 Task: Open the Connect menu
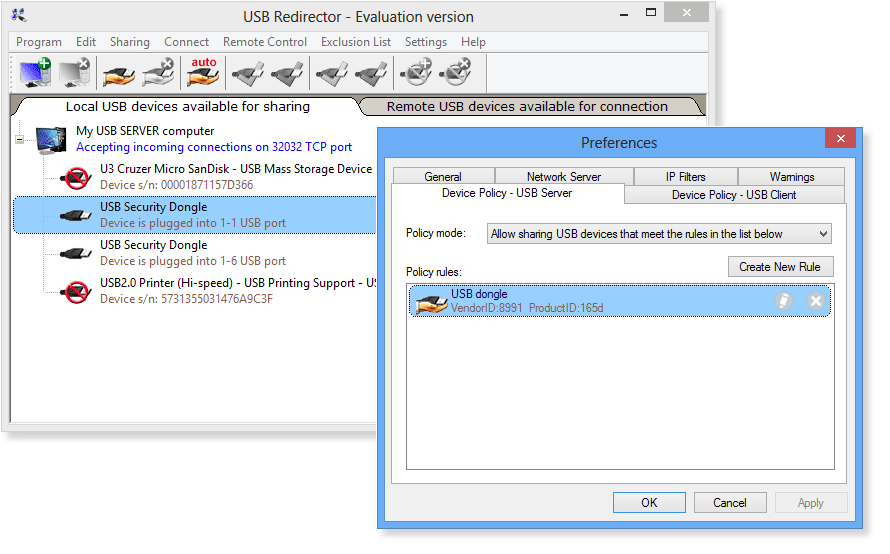point(186,42)
